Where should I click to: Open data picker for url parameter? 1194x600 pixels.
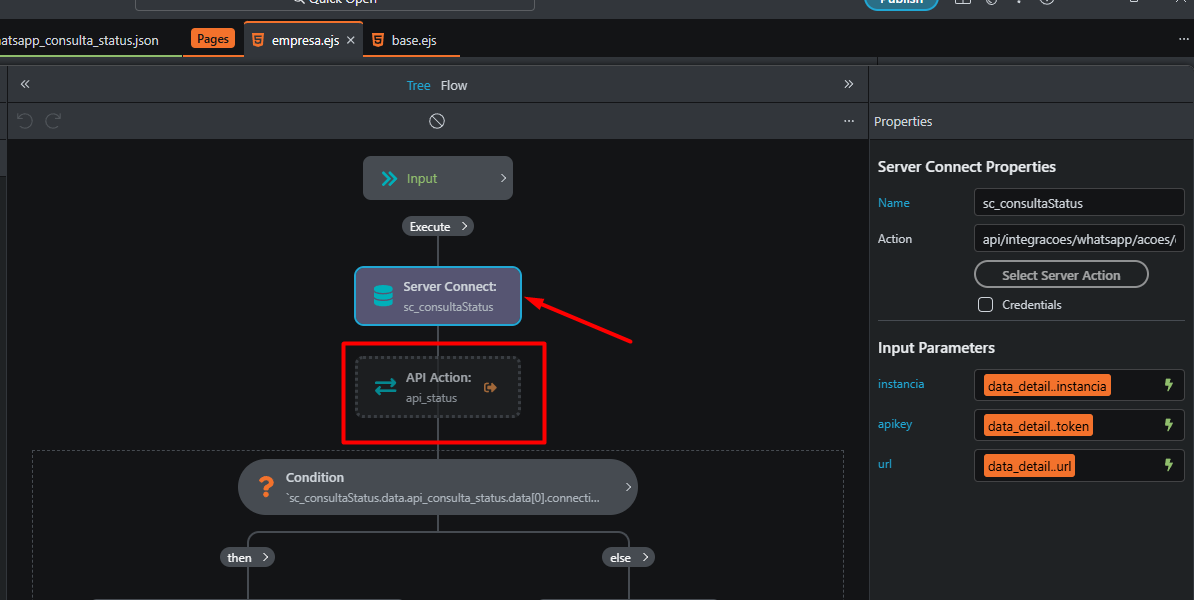pyautogui.click(x=1167, y=465)
